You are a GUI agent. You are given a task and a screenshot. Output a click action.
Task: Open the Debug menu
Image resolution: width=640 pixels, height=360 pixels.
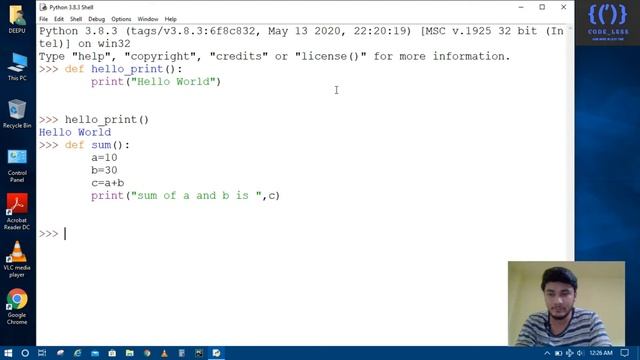tap(97, 19)
